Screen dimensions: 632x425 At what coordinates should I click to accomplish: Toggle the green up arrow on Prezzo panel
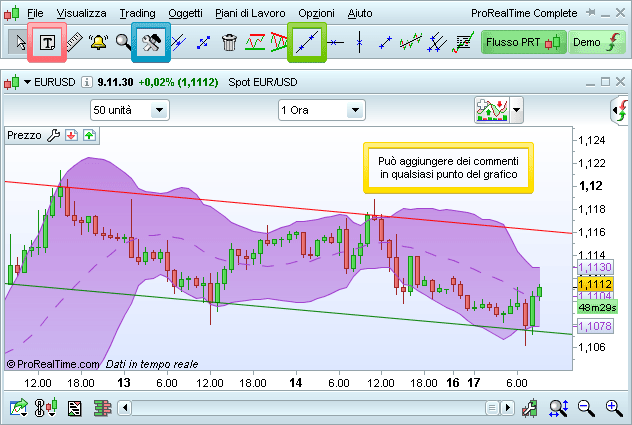click(89, 135)
